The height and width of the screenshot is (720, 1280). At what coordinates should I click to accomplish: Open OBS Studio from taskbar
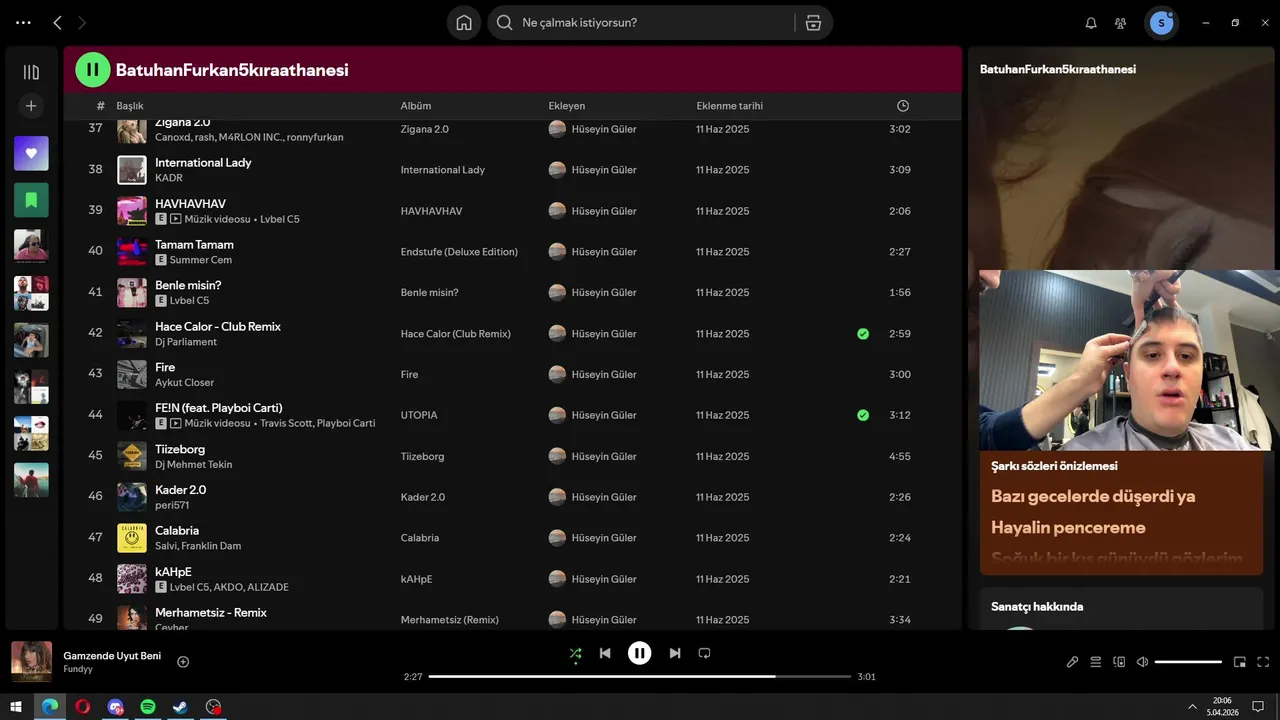pos(213,707)
